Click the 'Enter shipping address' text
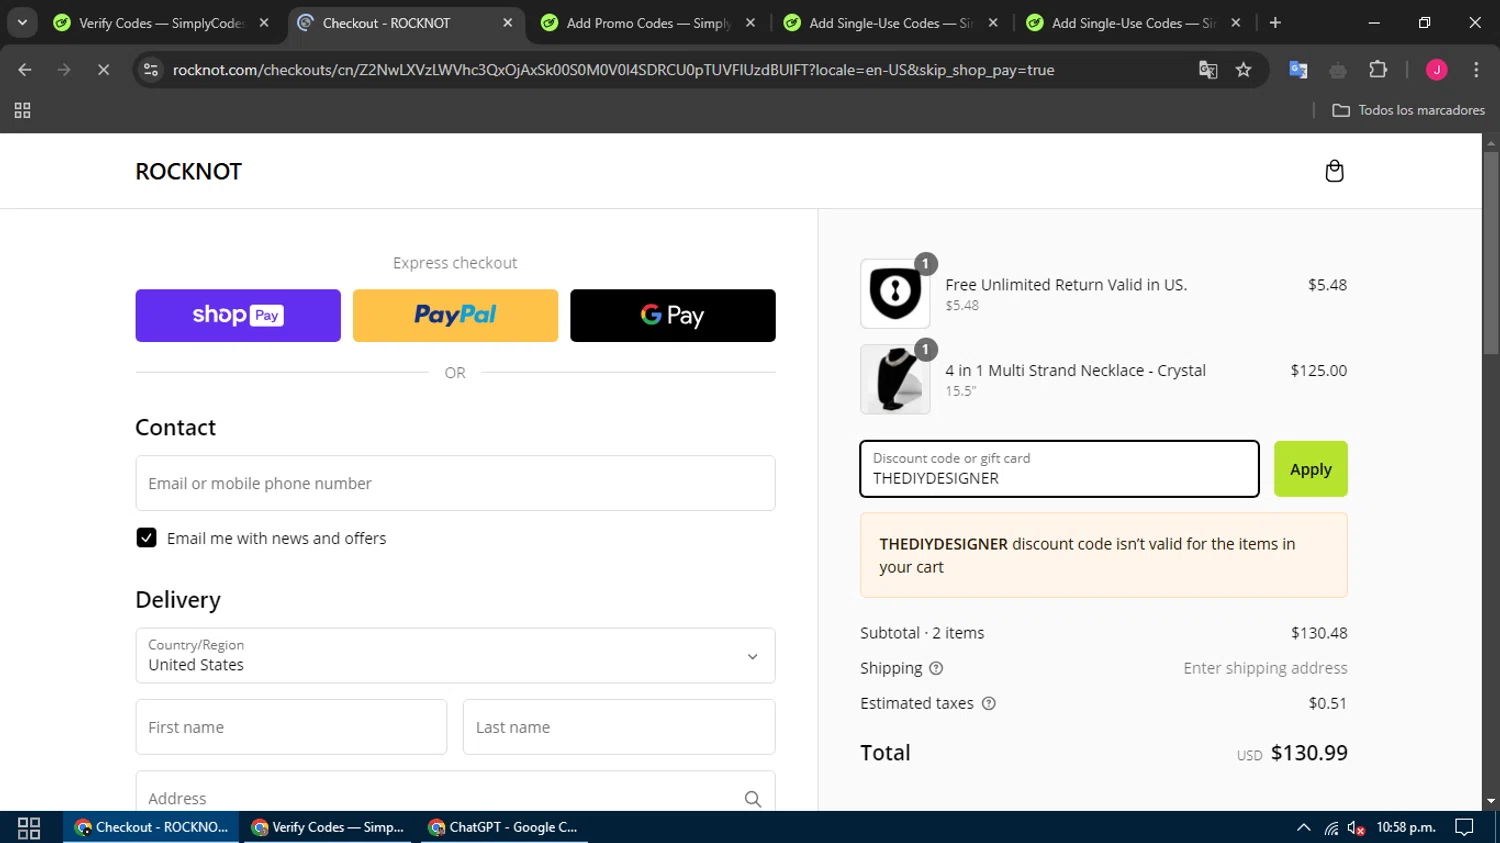 tap(1265, 668)
